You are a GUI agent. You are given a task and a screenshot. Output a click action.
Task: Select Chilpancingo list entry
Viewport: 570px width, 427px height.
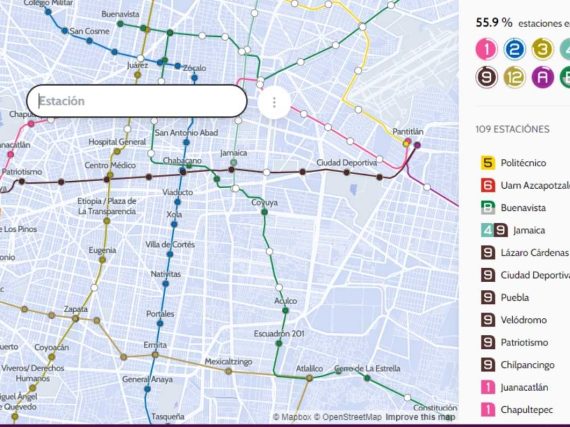tap(527, 365)
